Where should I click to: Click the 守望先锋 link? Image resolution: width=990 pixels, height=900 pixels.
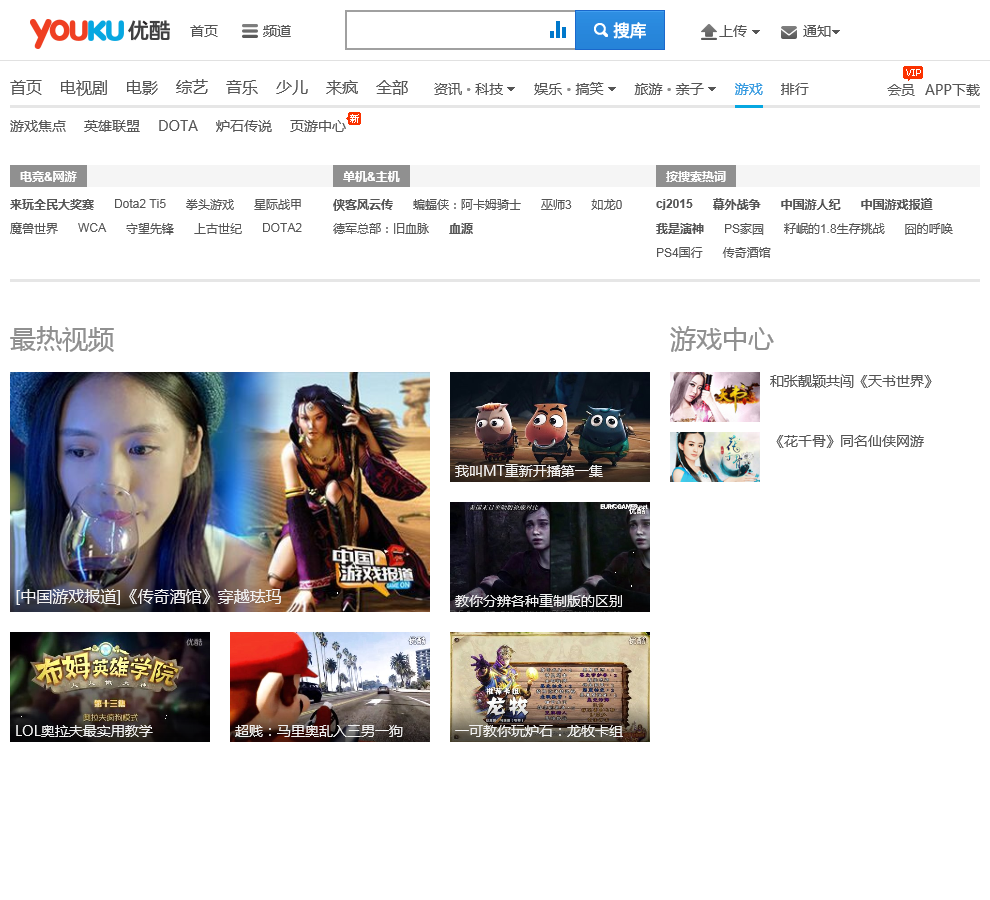[150, 229]
